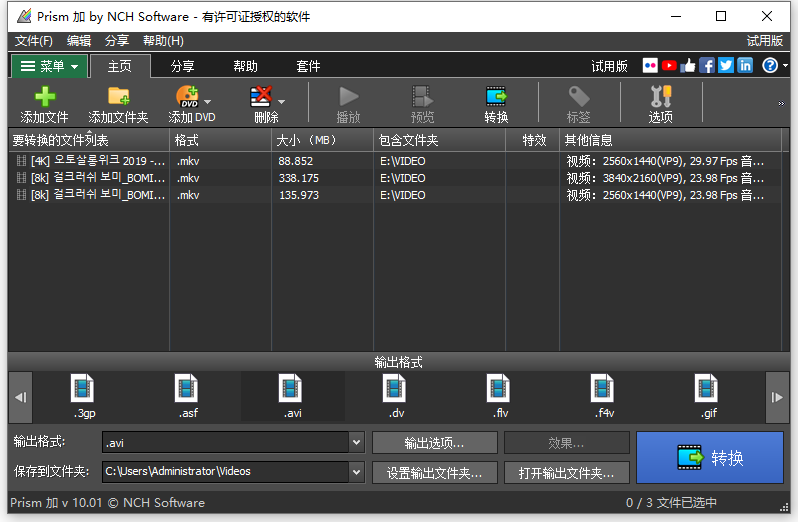Image resolution: width=798 pixels, height=522 pixels.
Task: Expand the Delete (删除) dropdown arrow
Action: [281, 102]
